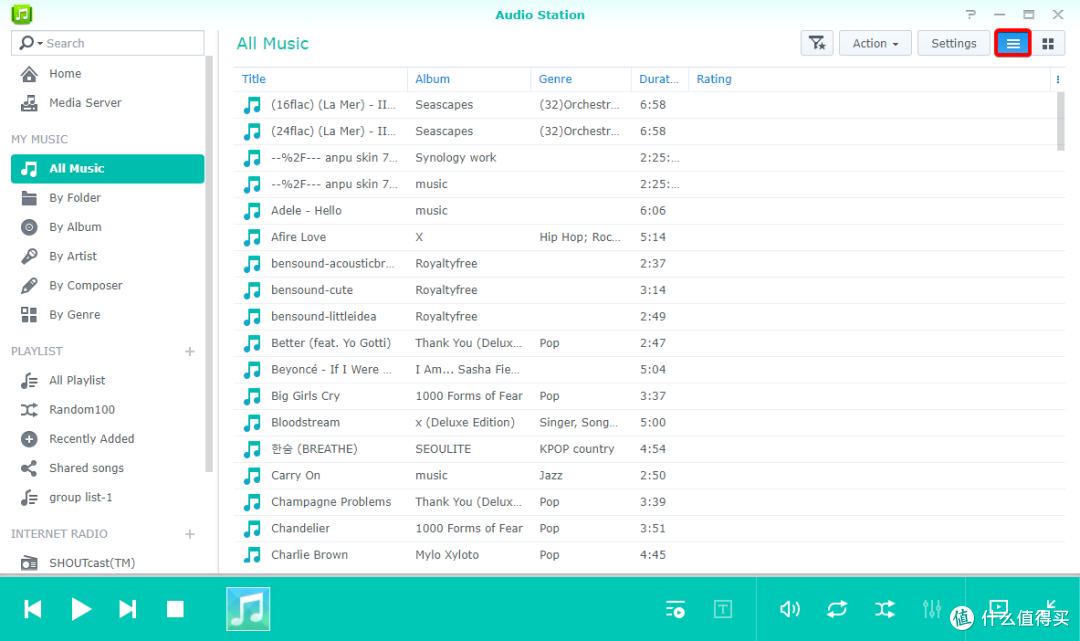The height and width of the screenshot is (641, 1080).
Task: Open the volume speaker control
Action: tap(790, 609)
